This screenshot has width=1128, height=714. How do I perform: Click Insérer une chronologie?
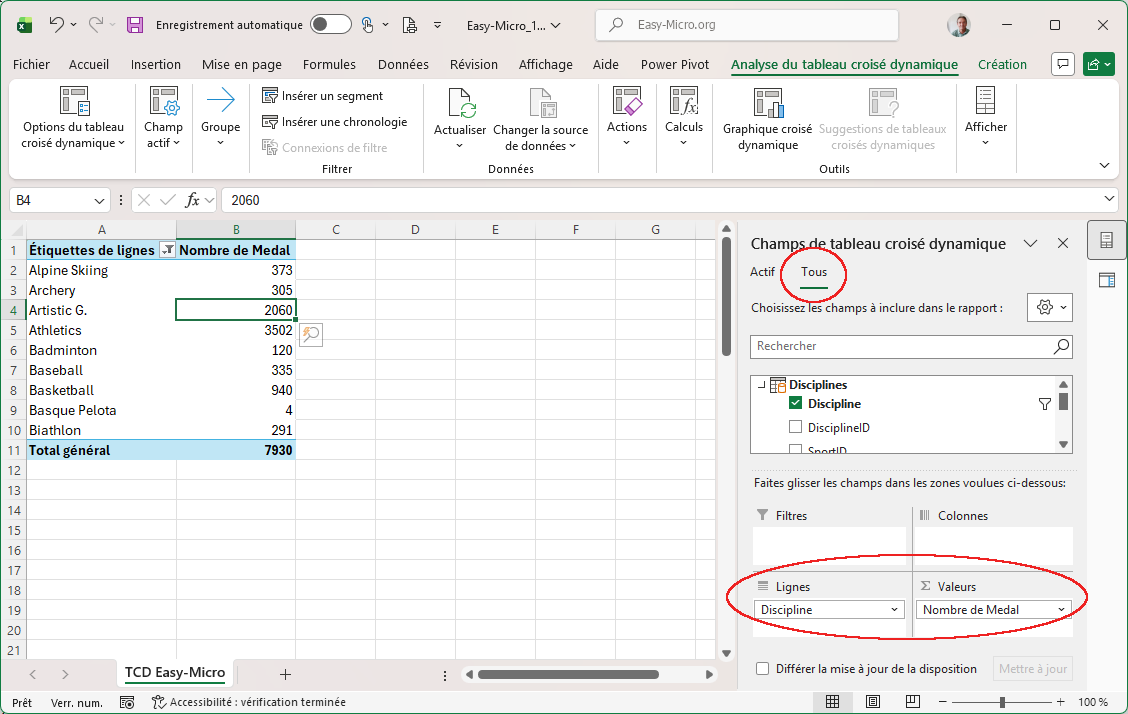tap(334, 122)
